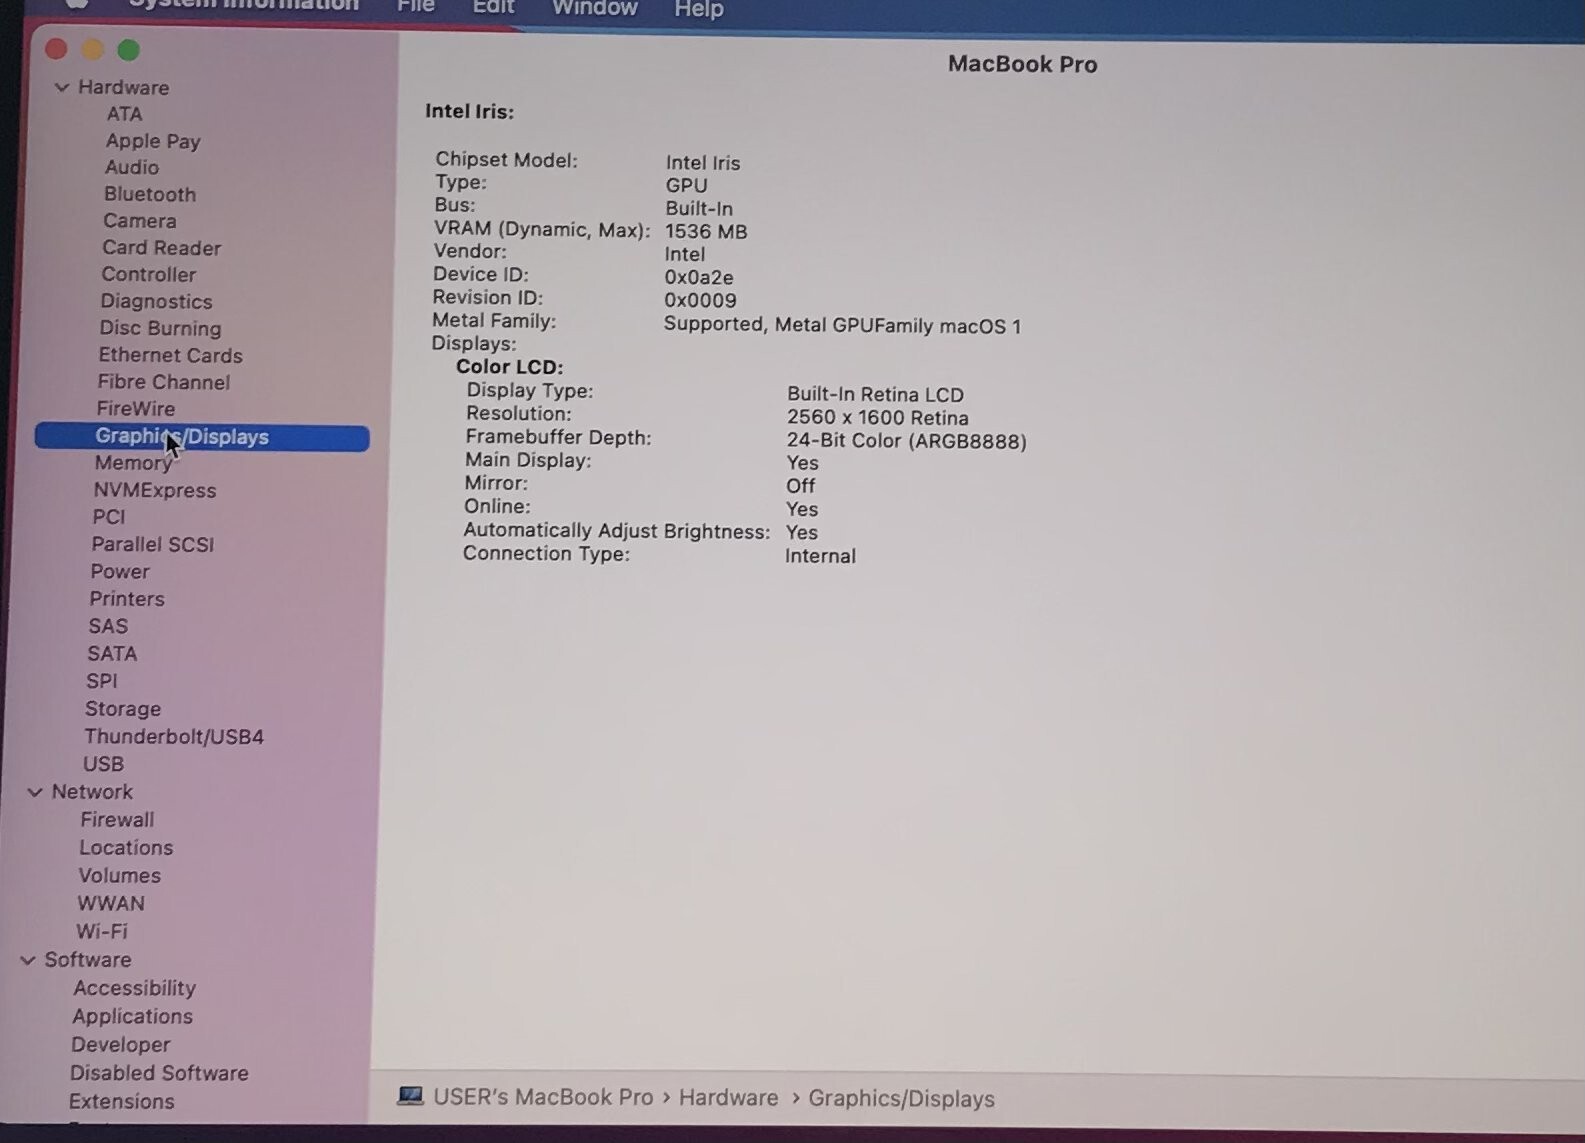Select Accessibility in the sidebar
Image resolution: width=1585 pixels, height=1143 pixels.
coord(134,988)
